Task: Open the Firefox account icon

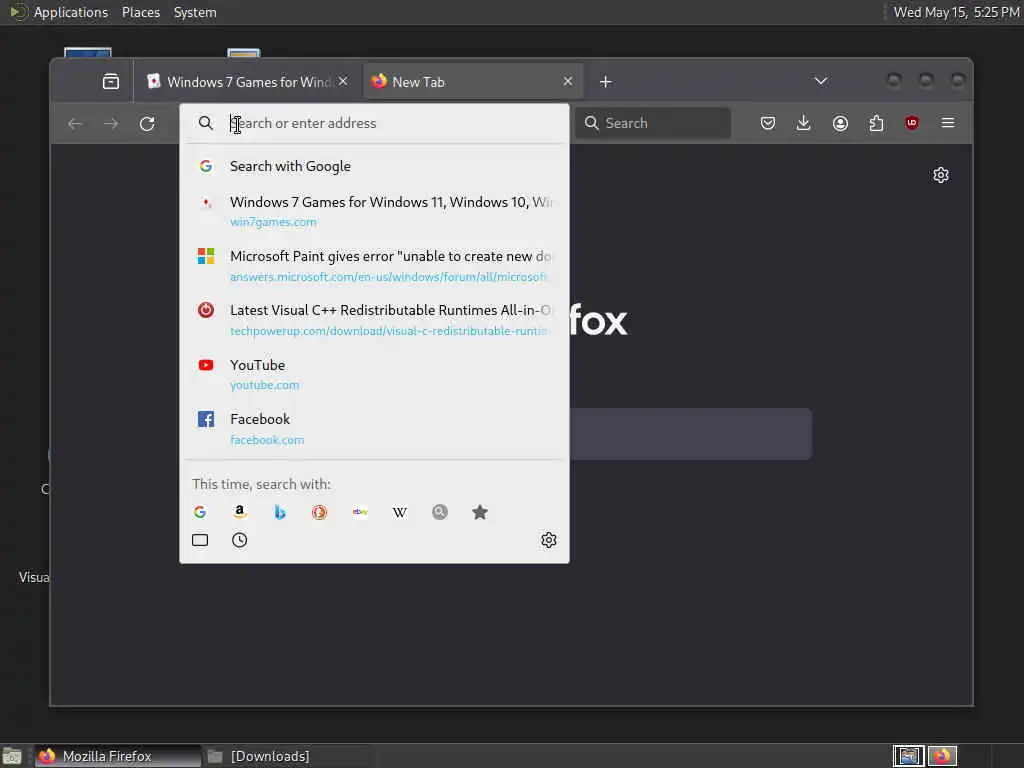Action: point(840,123)
